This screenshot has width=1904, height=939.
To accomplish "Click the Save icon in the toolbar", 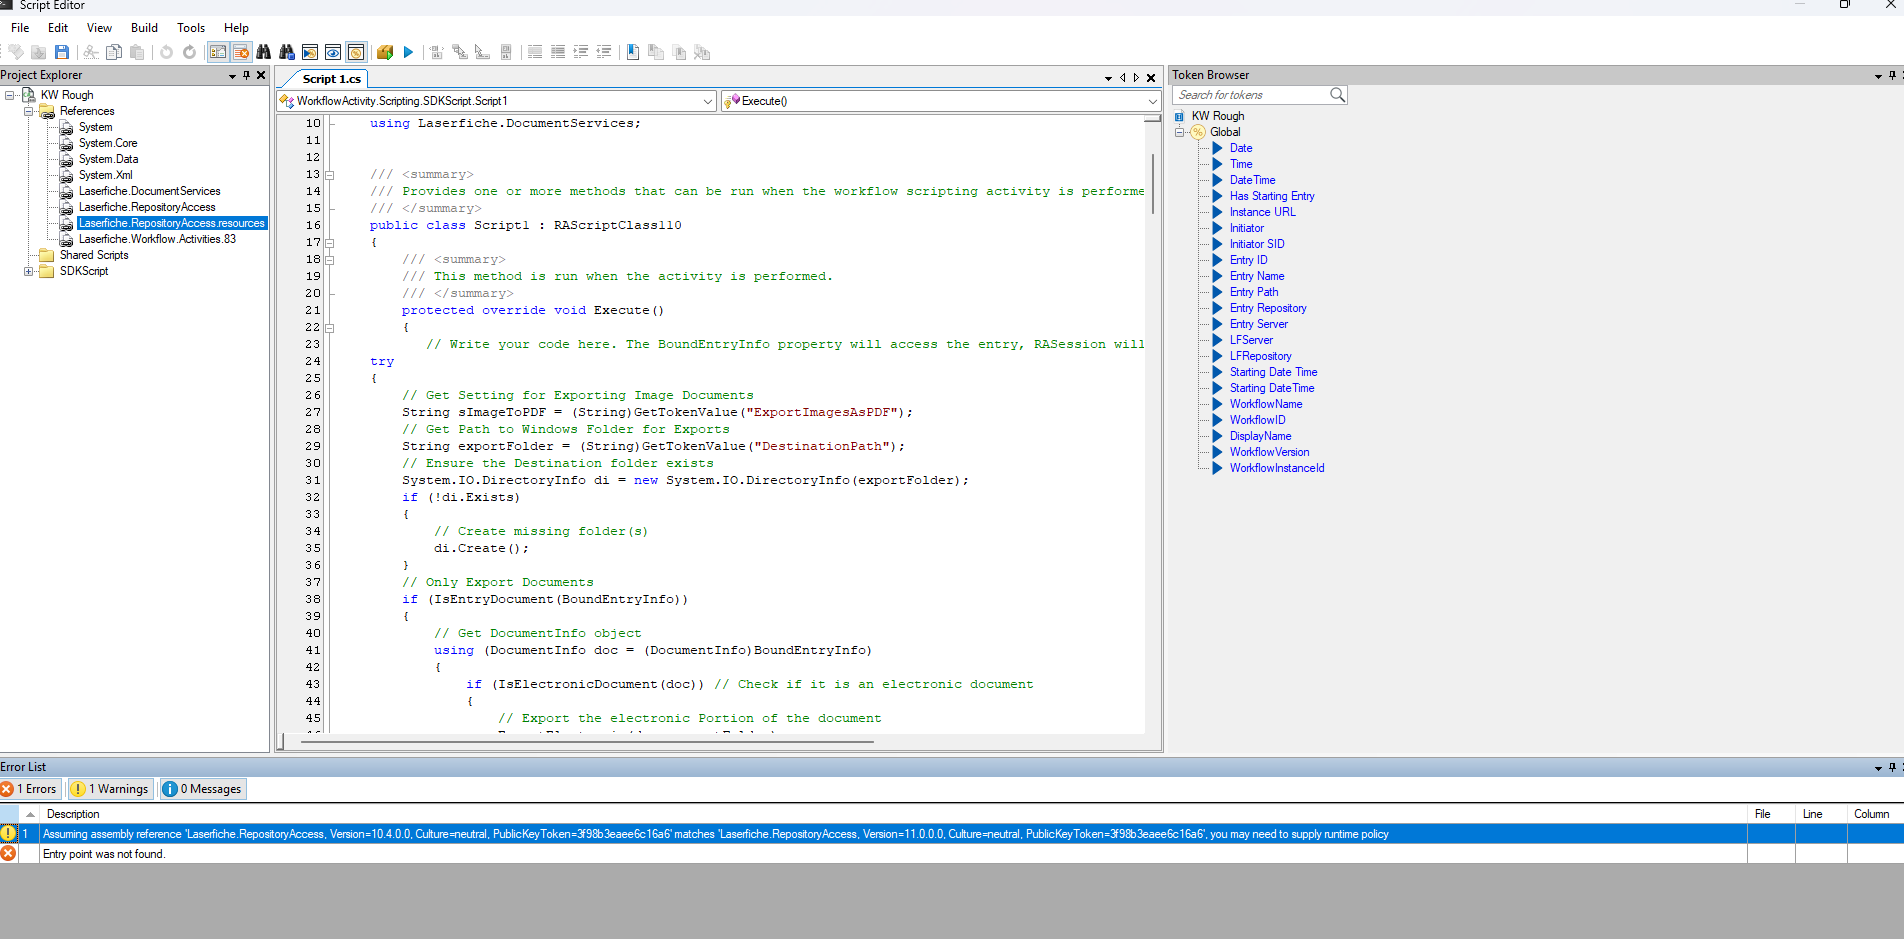I will click(62, 52).
